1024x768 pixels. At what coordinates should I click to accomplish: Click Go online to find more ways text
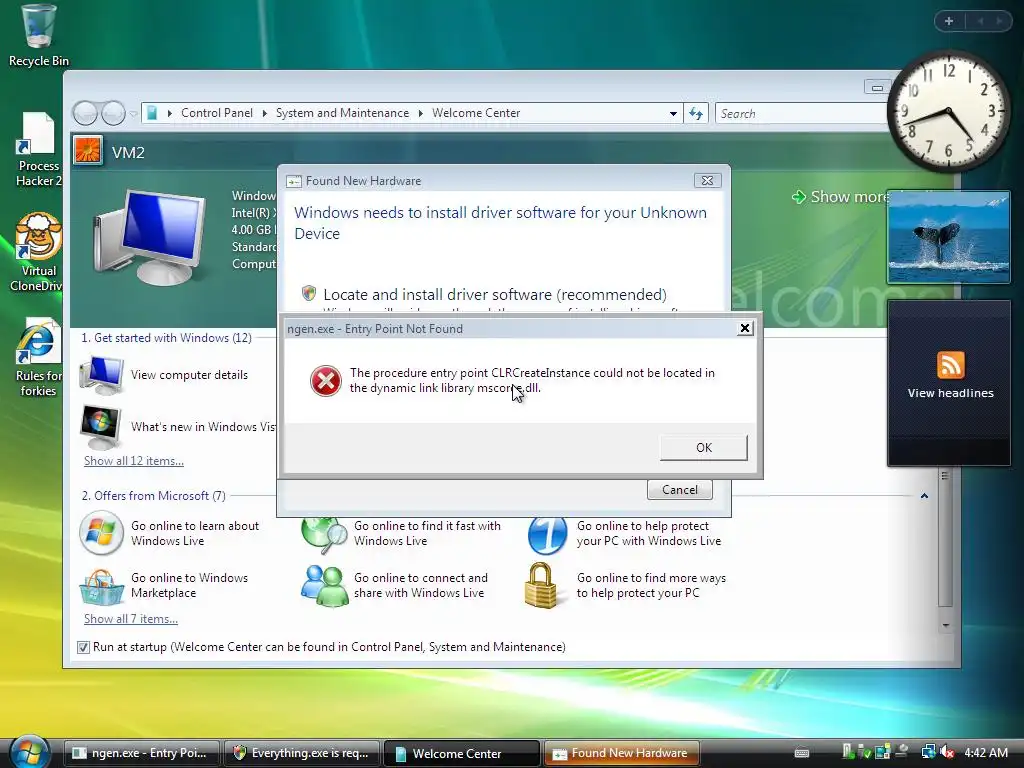point(651,585)
